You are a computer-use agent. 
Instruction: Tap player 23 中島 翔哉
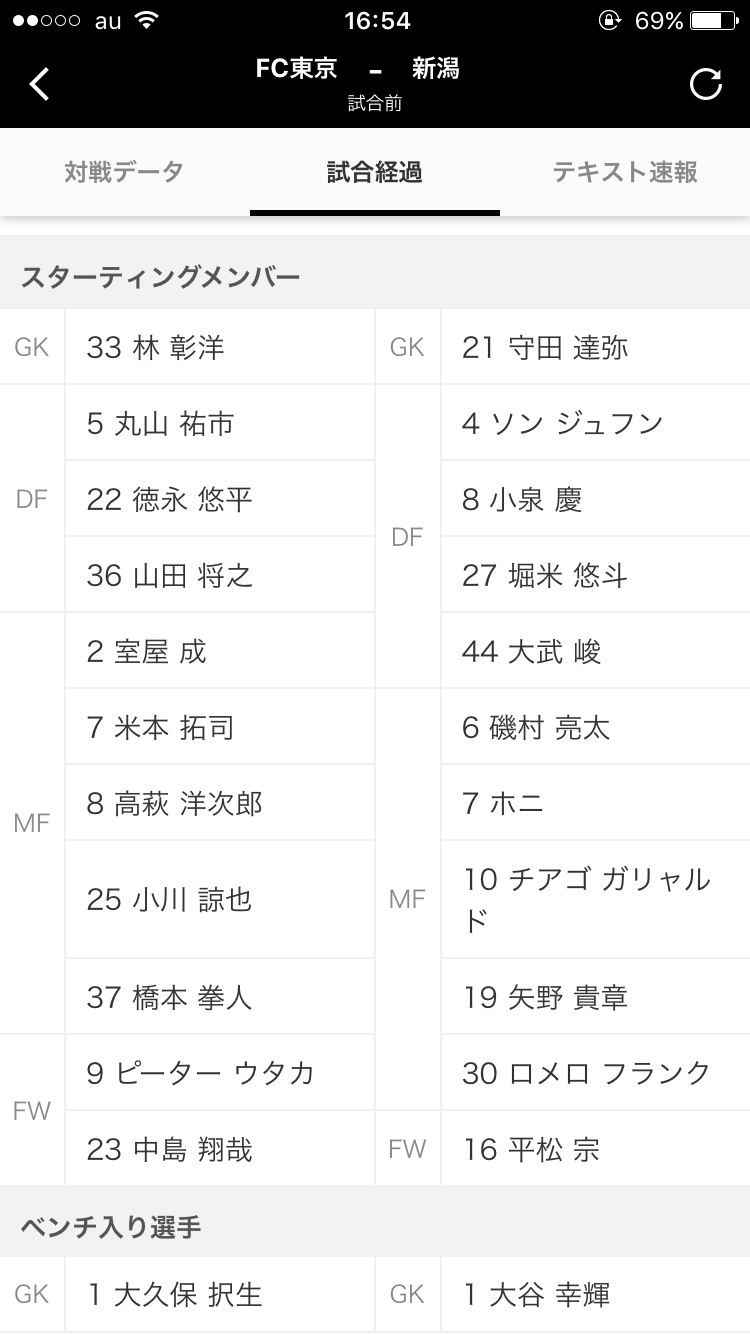click(x=169, y=1149)
